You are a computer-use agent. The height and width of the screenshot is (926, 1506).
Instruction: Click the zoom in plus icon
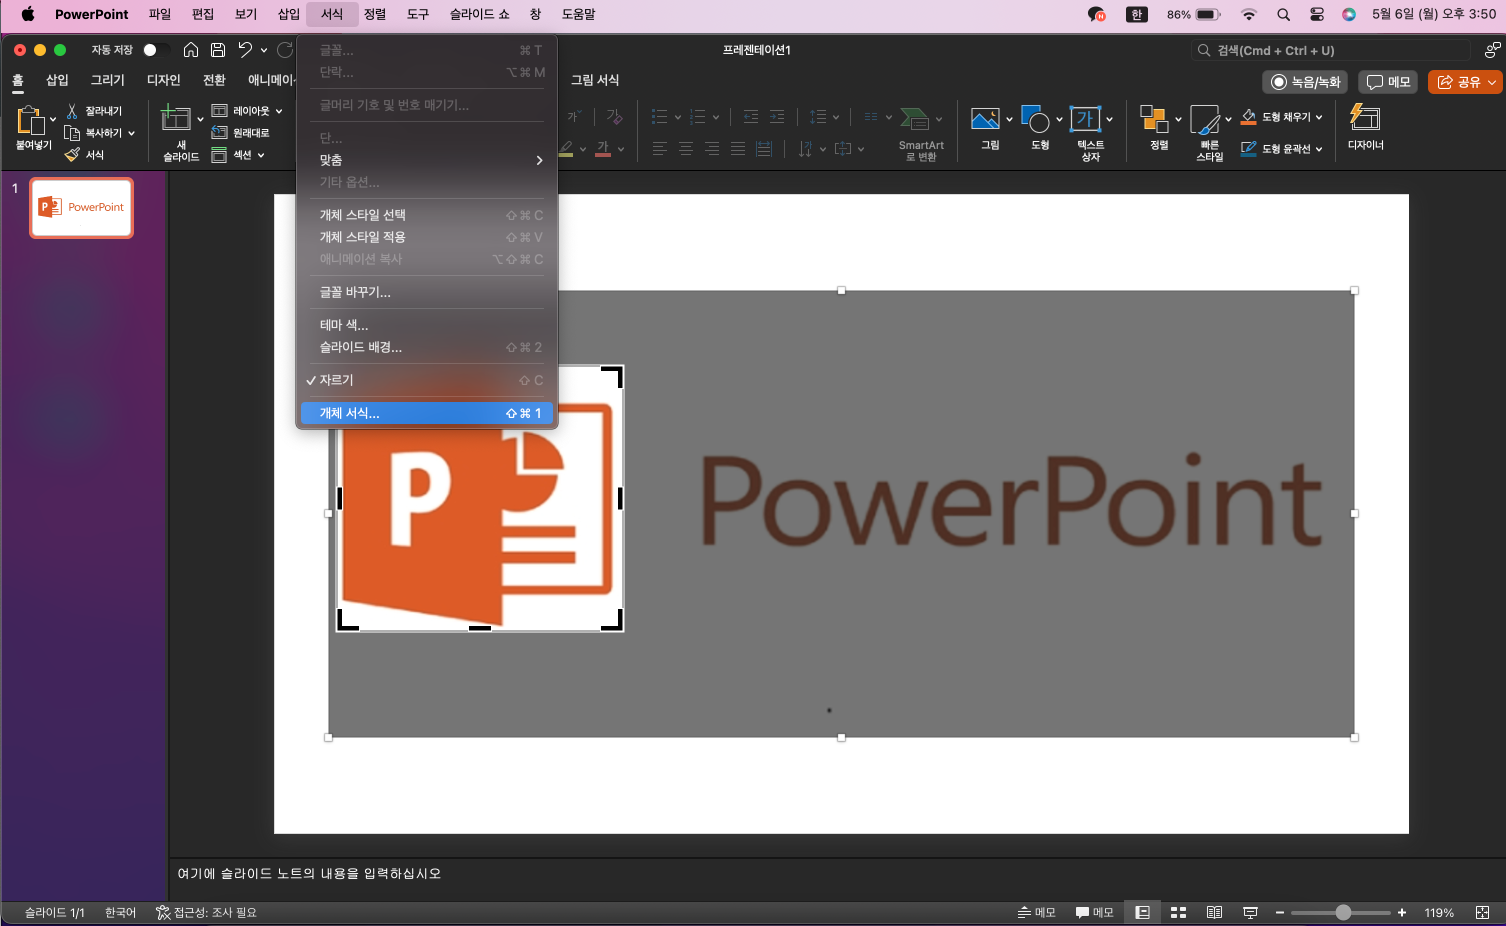tap(1402, 912)
